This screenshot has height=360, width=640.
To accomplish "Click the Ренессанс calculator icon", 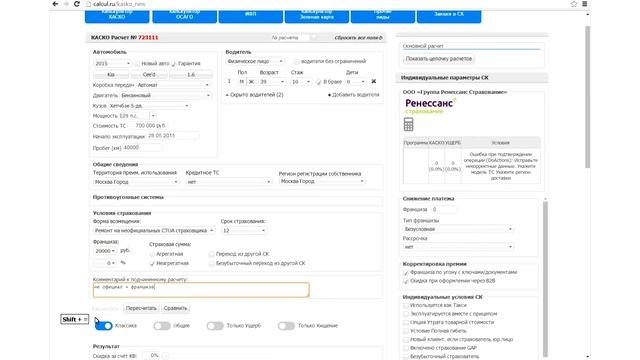I will click(x=408, y=124).
